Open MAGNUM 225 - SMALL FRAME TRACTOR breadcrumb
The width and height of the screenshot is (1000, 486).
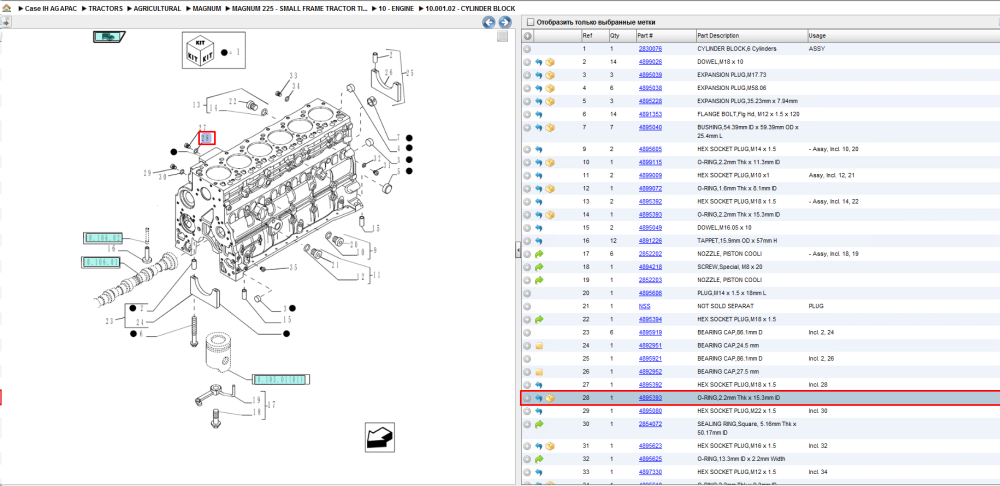tap(300, 9)
